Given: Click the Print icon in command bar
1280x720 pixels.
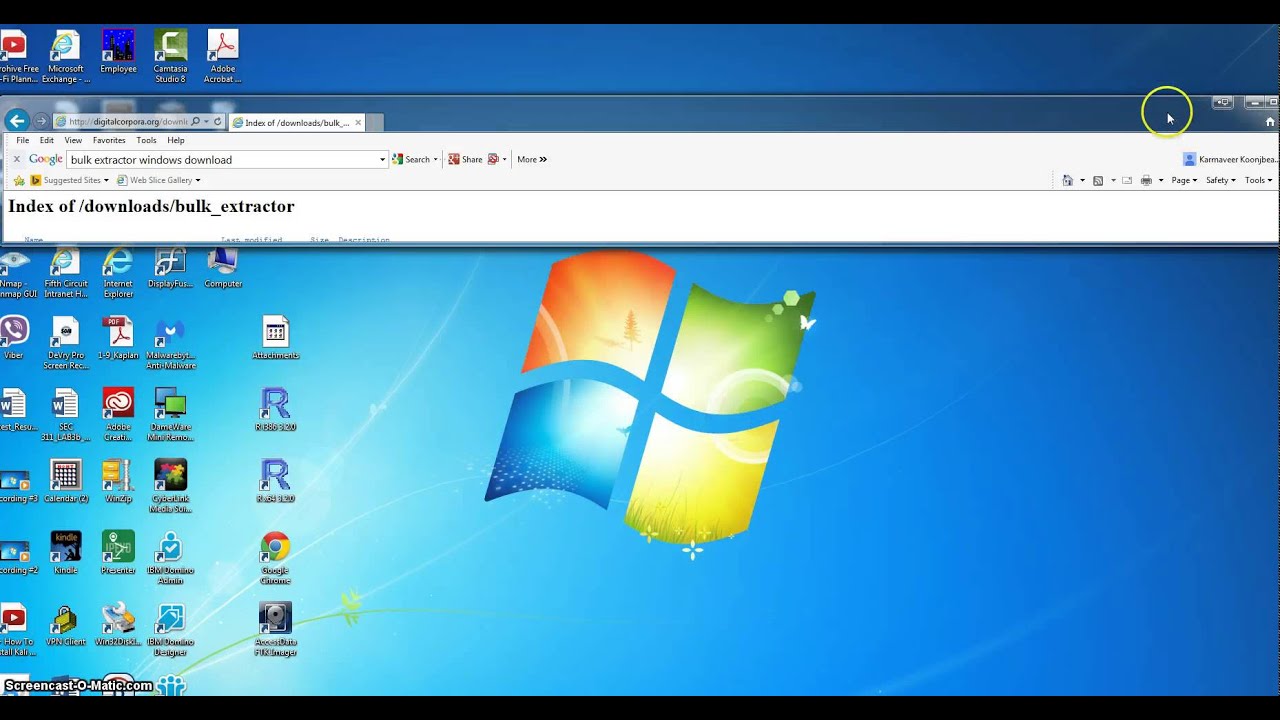Looking at the screenshot, I should click(x=1146, y=180).
